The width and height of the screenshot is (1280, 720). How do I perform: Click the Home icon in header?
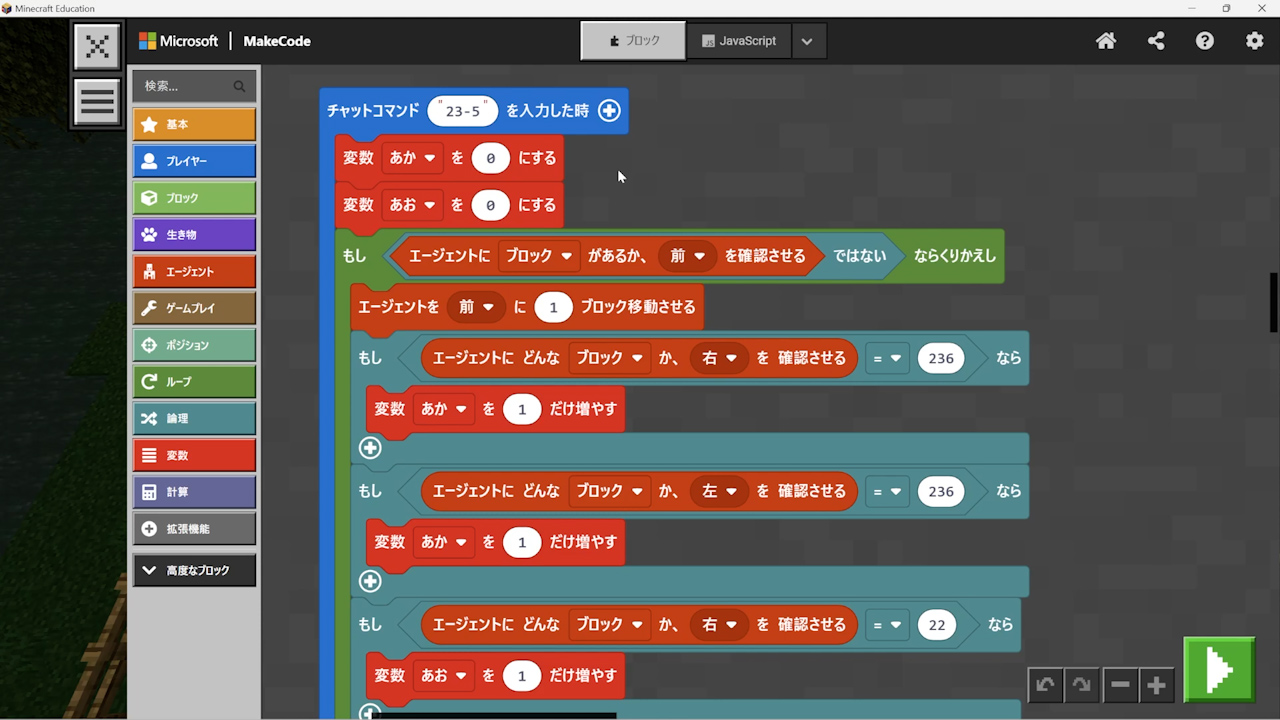tap(1106, 41)
